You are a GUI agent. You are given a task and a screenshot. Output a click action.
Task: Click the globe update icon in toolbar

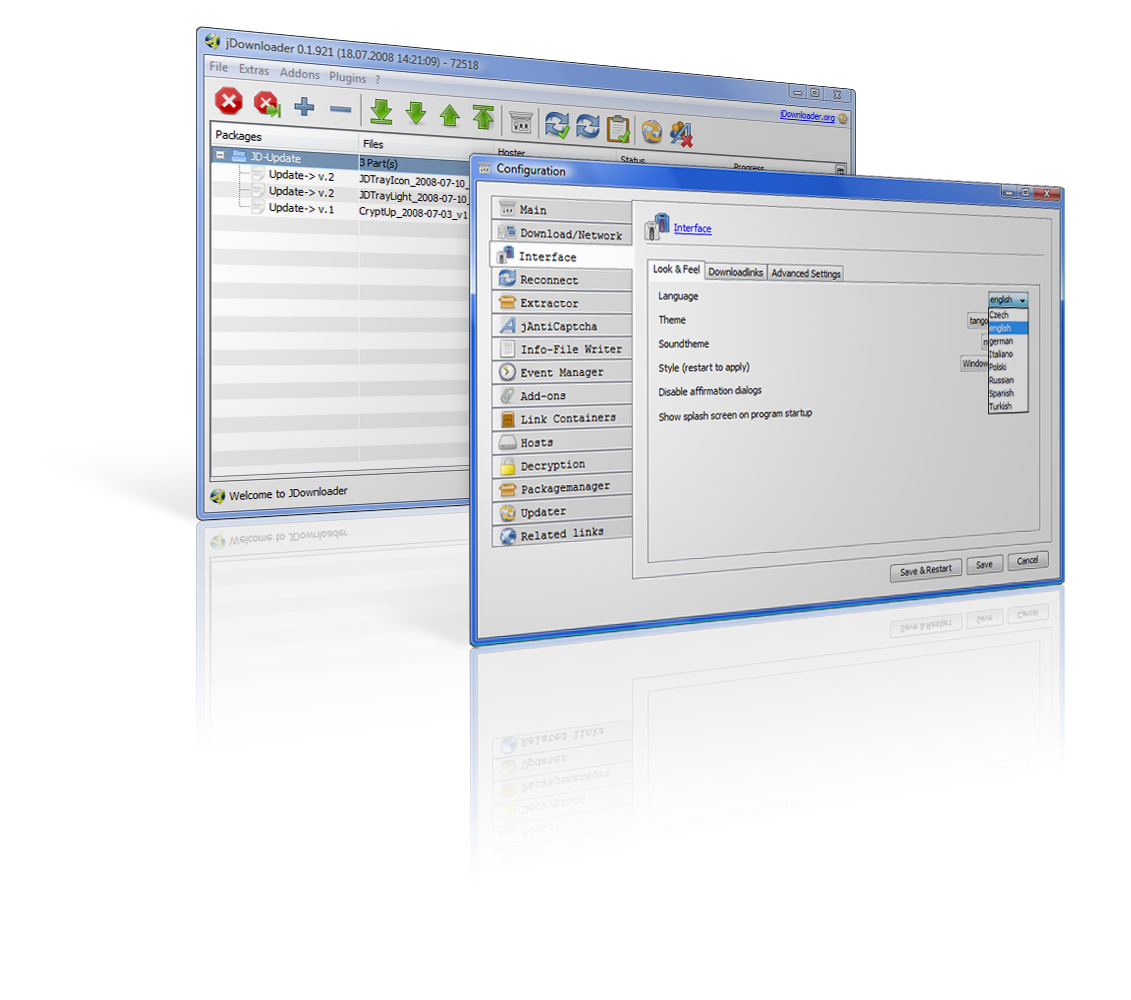(x=652, y=131)
